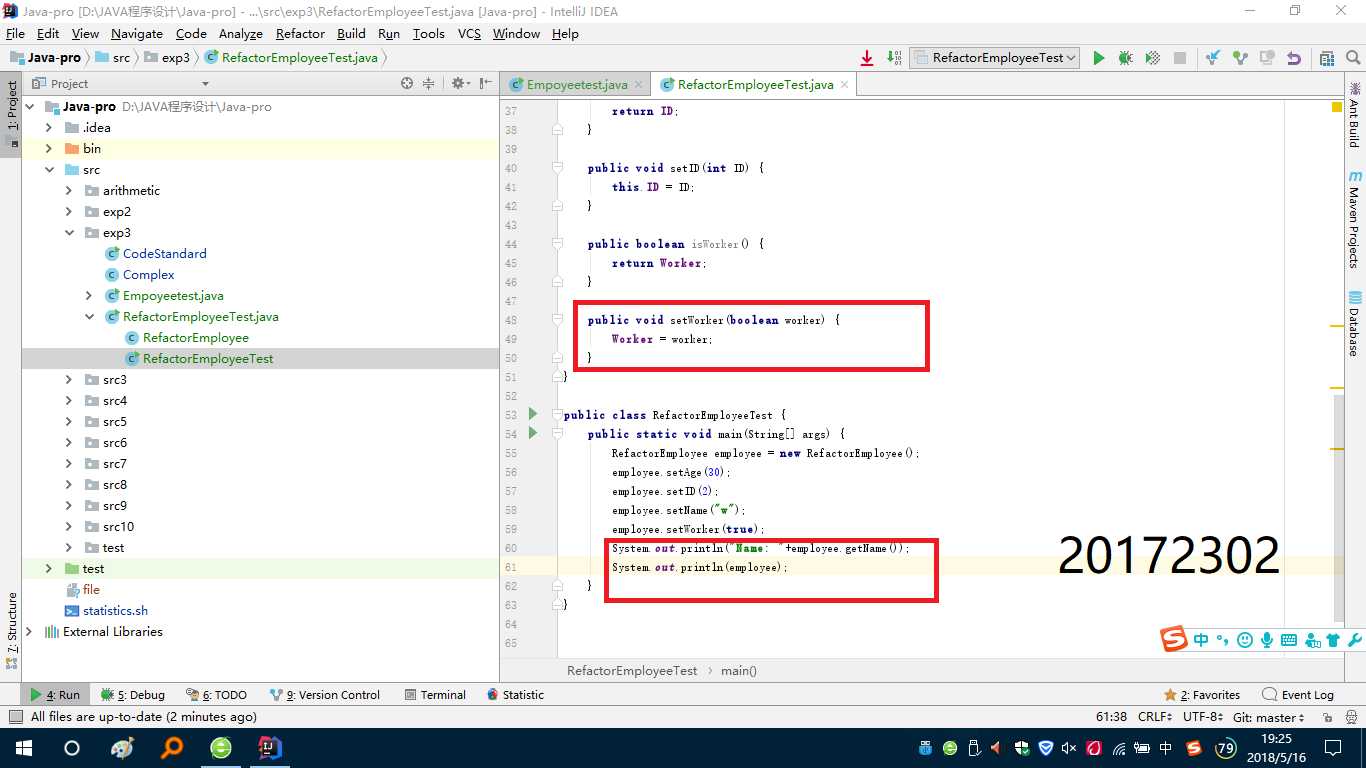Image resolution: width=1366 pixels, height=768 pixels.
Task: Click the fold marker at line 44
Action: click(558, 244)
